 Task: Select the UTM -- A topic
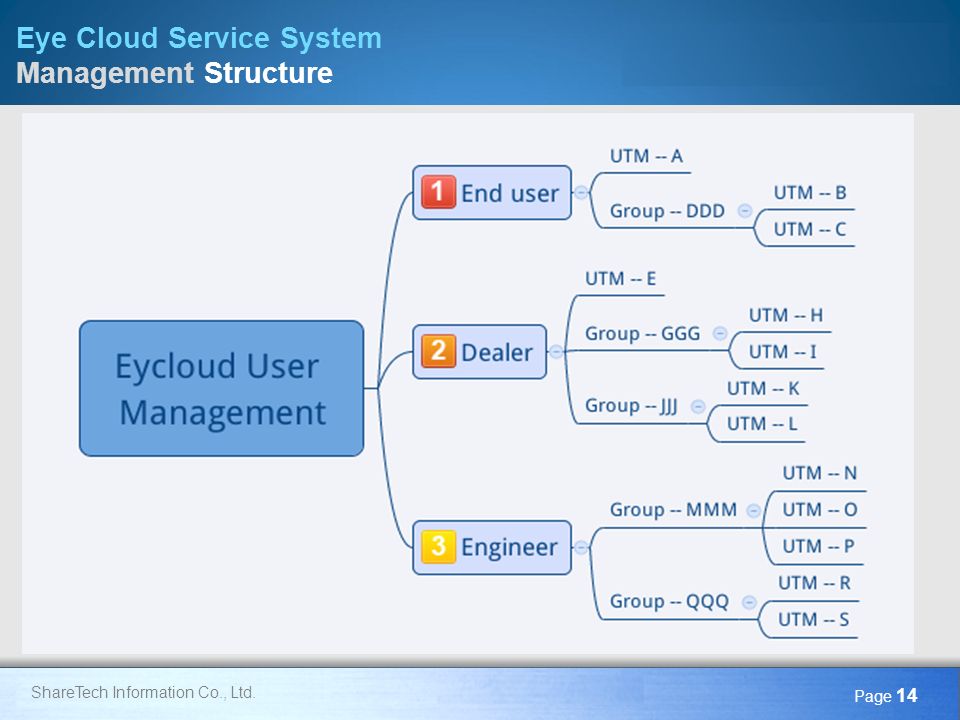[x=646, y=156]
